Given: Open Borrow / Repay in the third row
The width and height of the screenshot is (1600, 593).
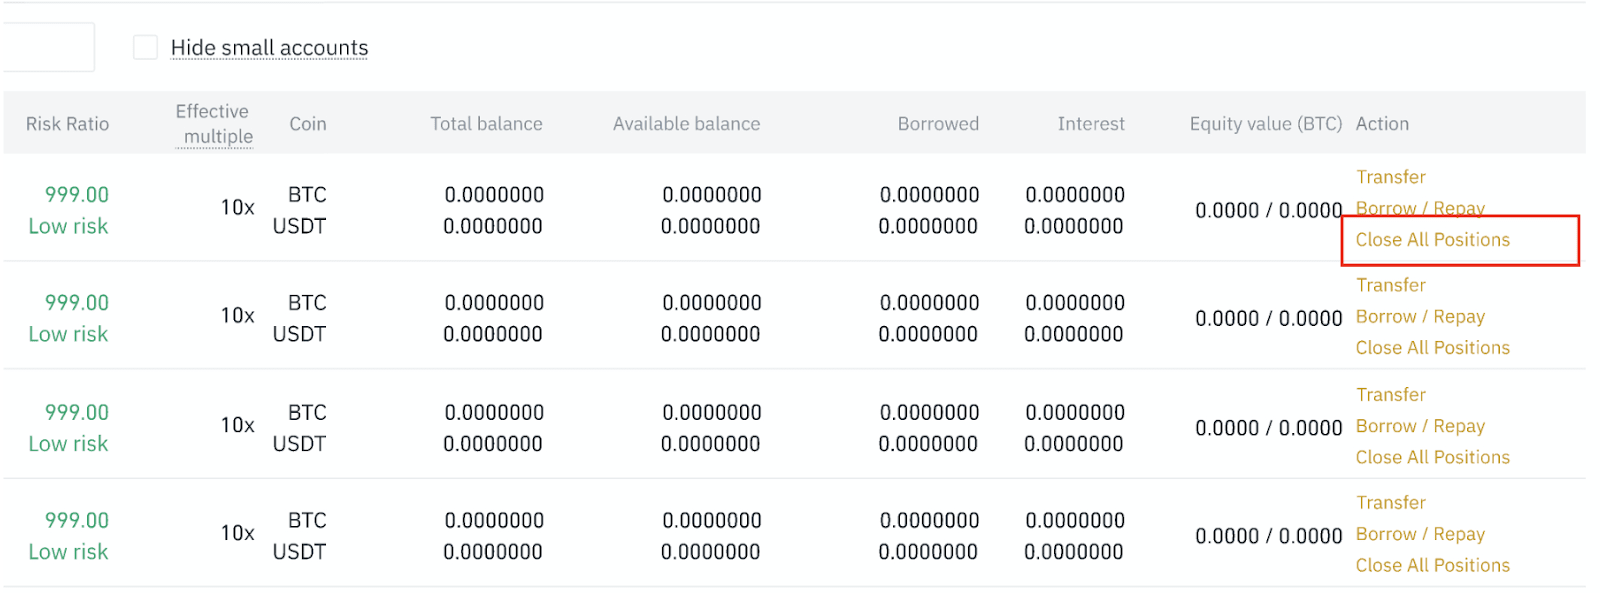Looking at the screenshot, I should click(x=1420, y=426).
